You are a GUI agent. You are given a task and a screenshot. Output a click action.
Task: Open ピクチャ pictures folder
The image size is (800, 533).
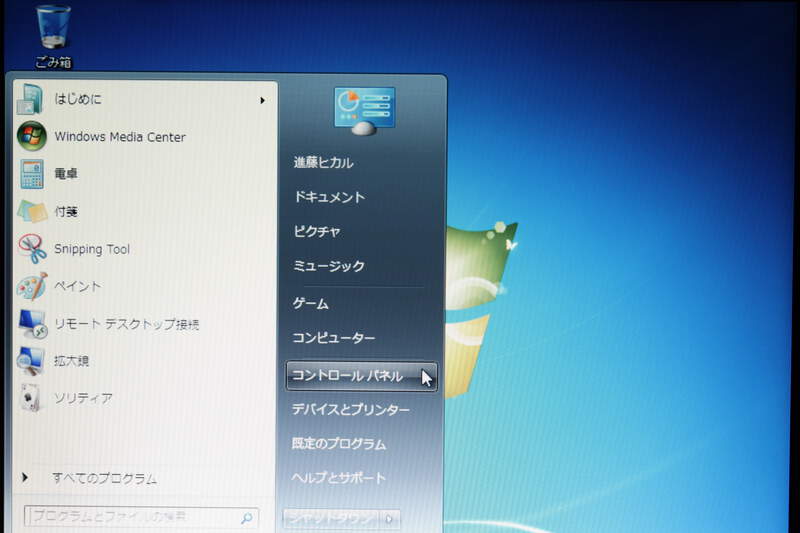[317, 232]
